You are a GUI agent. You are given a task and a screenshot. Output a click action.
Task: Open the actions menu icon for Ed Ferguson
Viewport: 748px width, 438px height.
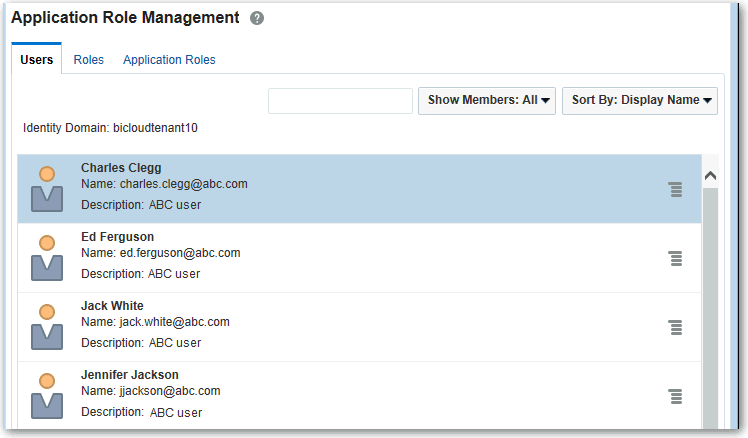point(675,259)
